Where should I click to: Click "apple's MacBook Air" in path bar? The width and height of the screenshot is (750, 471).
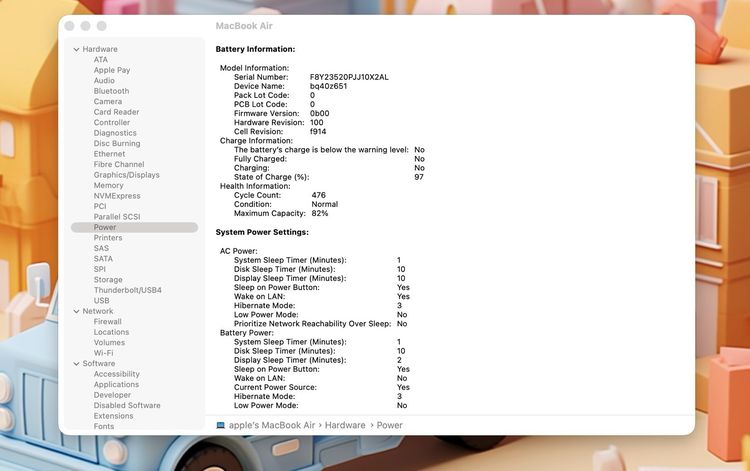(272, 426)
